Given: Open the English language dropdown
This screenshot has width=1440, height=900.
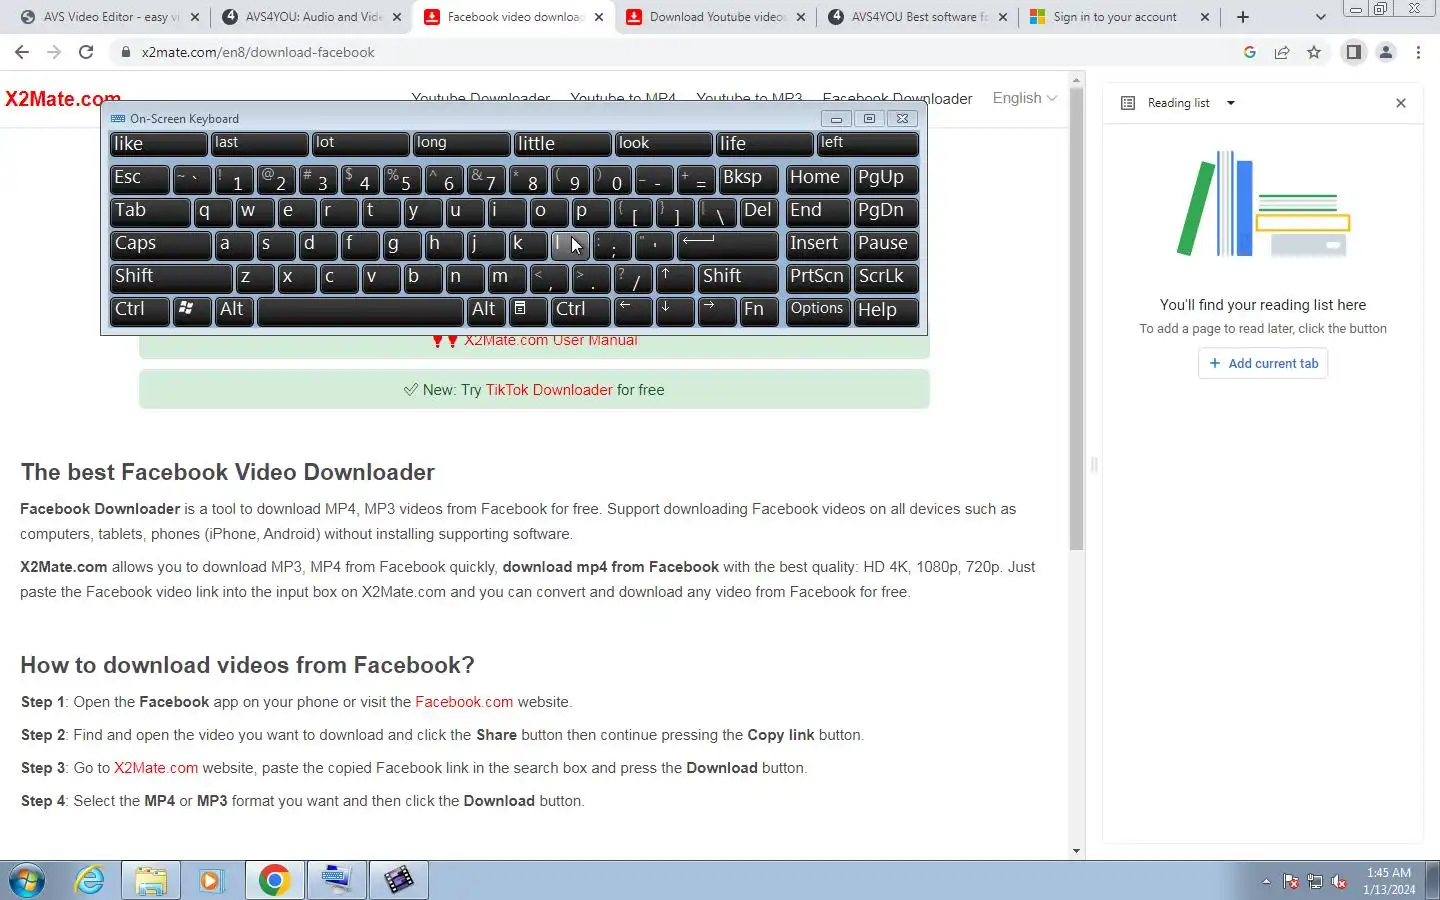Looking at the screenshot, I should pos(1024,98).
